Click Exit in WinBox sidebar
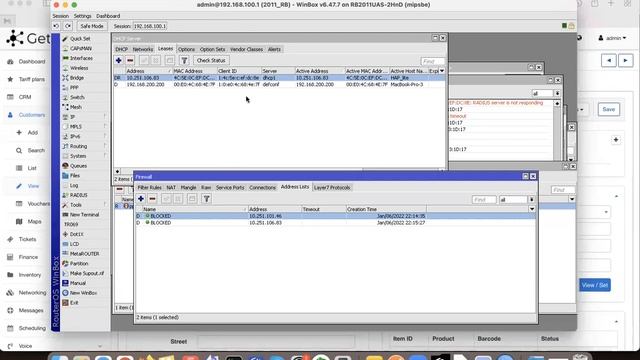The width and height of the screenshot is (640, 360). click(74, 303)
